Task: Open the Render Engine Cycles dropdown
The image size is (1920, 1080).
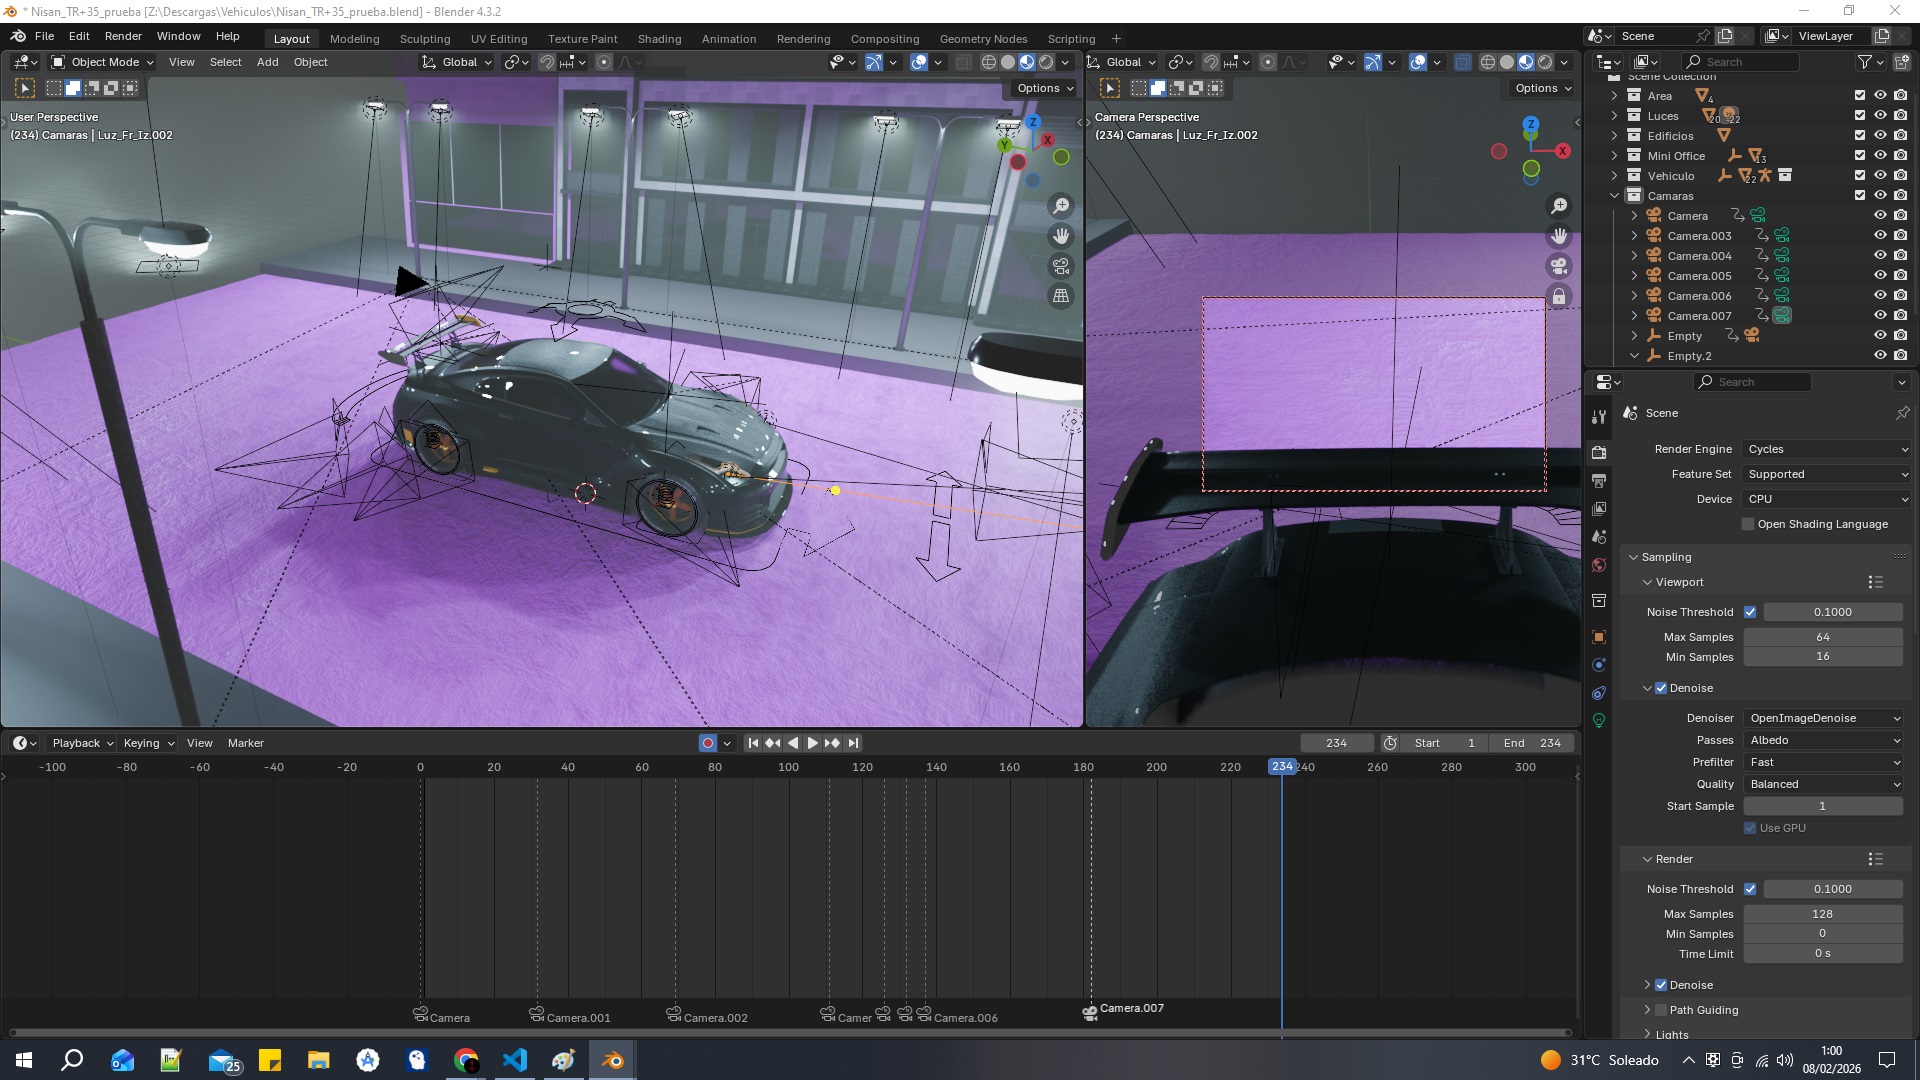Action: 1826,449
